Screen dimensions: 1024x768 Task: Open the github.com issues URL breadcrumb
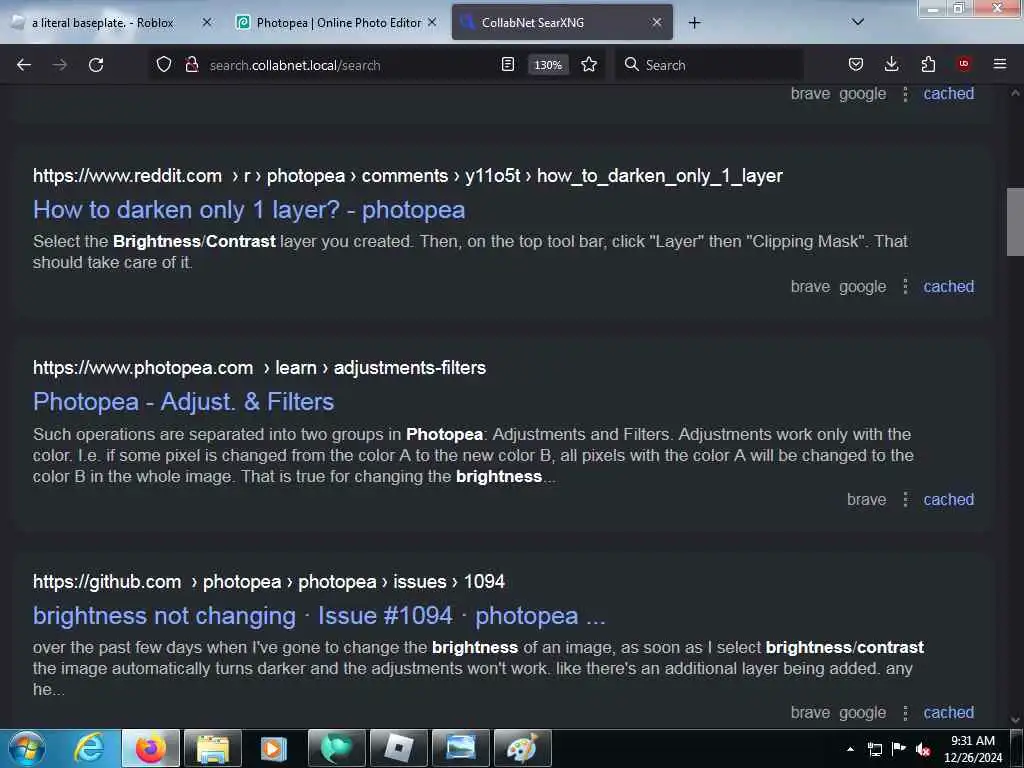point(268,582)
